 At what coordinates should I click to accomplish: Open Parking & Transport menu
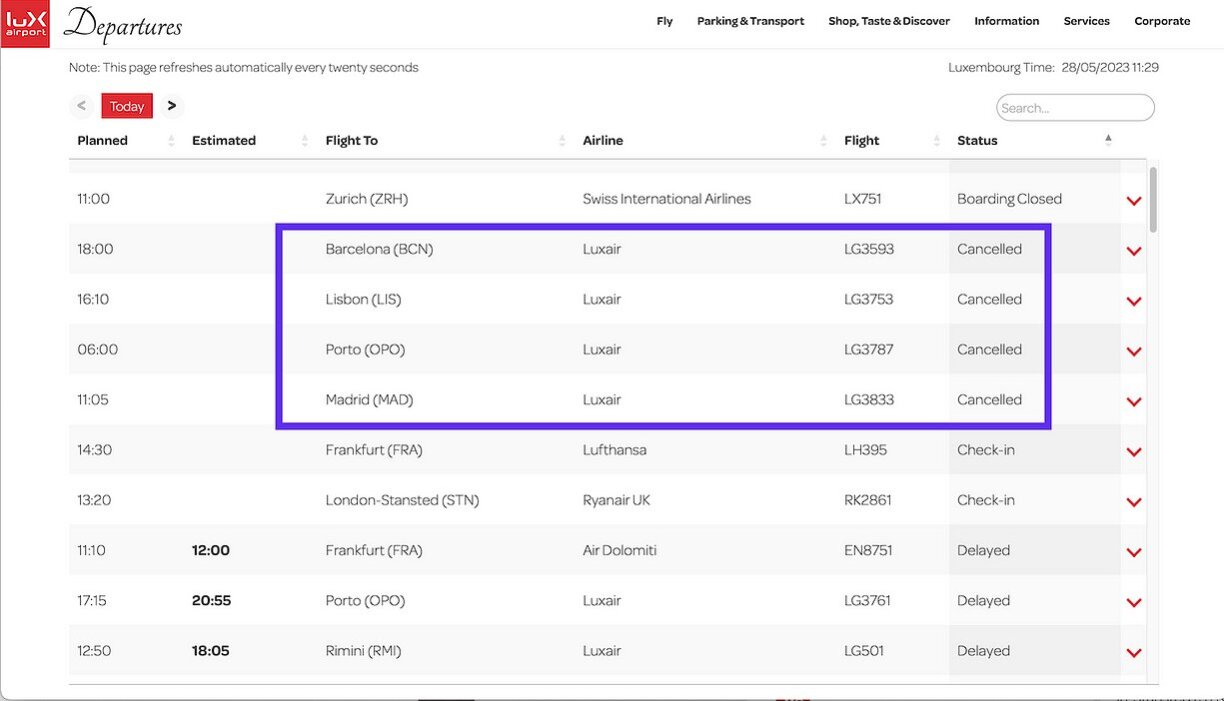750,21
